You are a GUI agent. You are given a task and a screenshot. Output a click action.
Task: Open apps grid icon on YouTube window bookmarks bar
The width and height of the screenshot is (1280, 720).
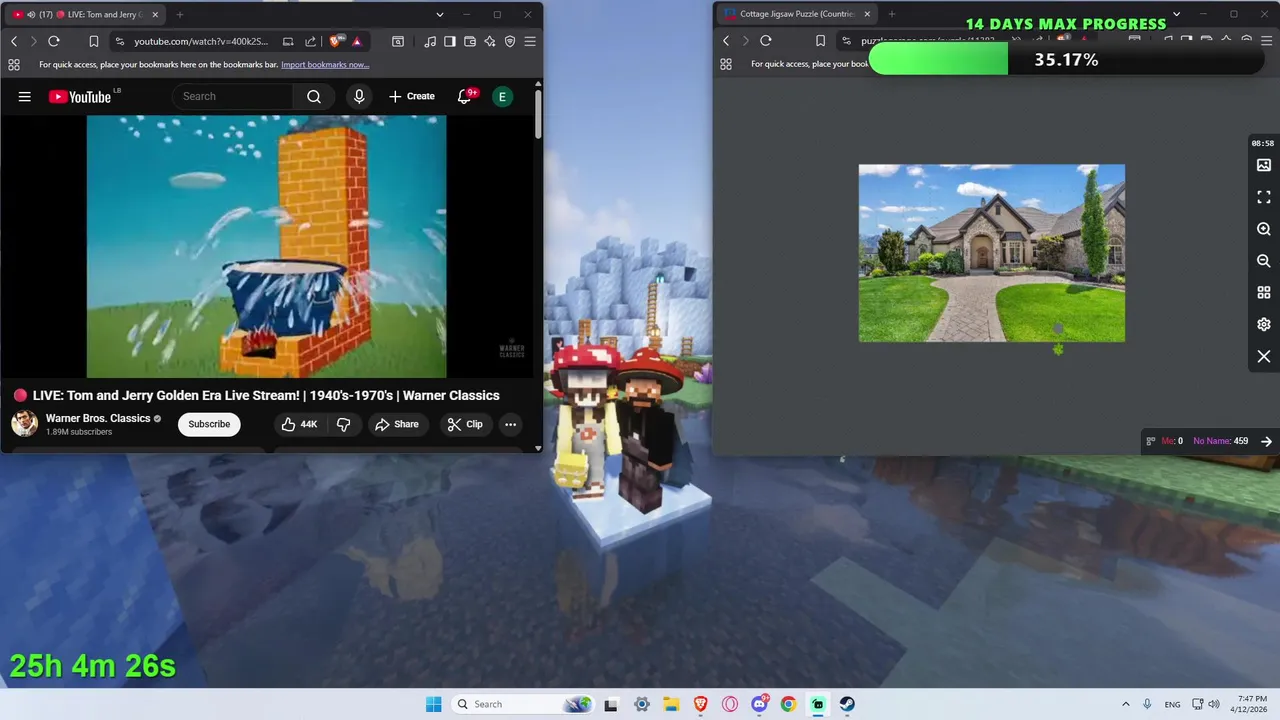14,64
